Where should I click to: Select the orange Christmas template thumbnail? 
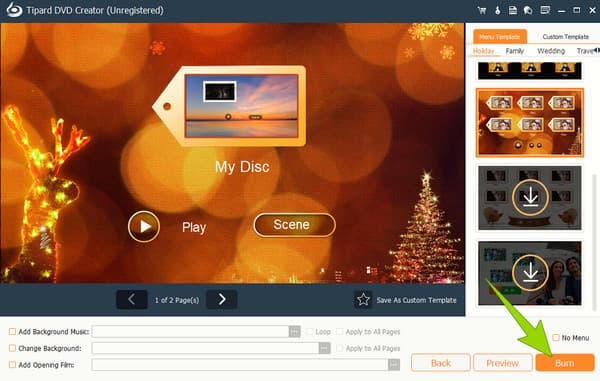530,122
